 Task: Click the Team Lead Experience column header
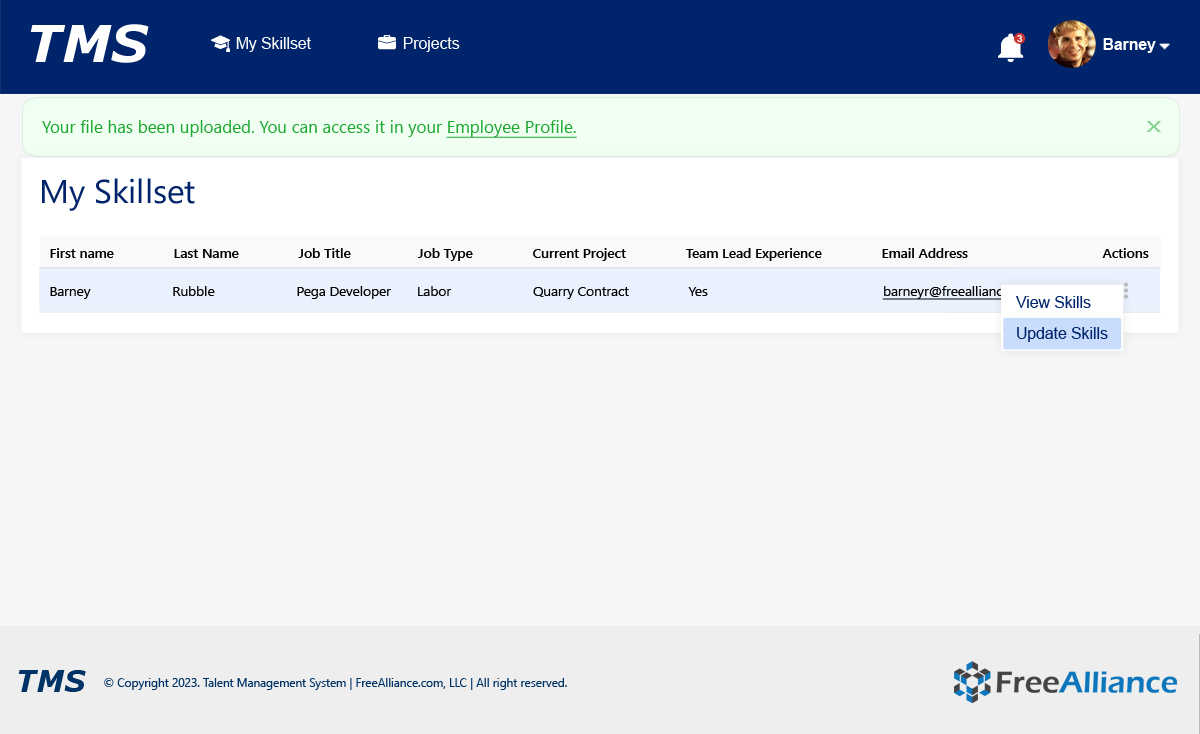(753, 253)
